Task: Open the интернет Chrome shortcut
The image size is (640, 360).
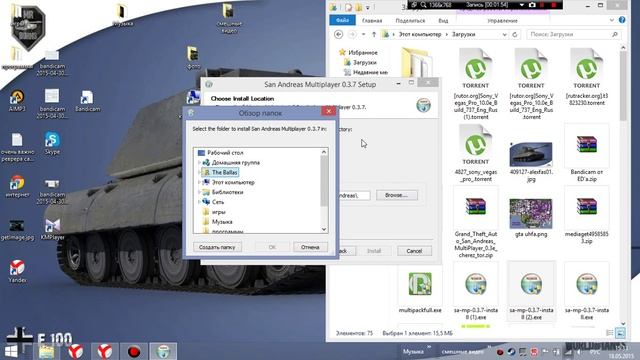Action: [17, 186]
